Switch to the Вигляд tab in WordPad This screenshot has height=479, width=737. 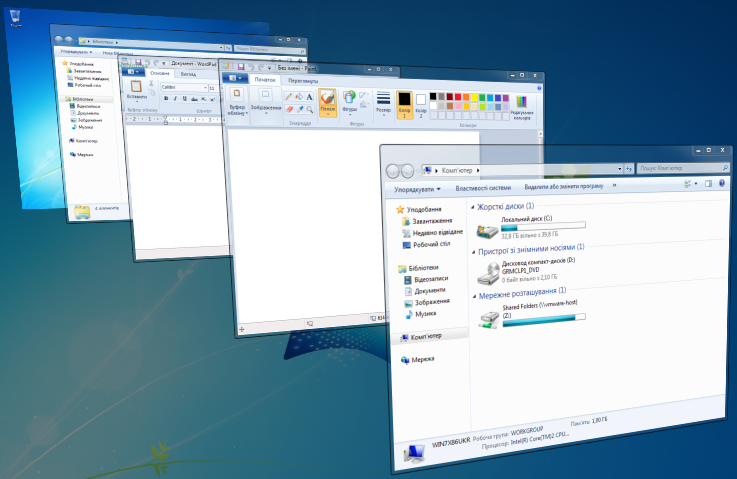tap(188, 74)
